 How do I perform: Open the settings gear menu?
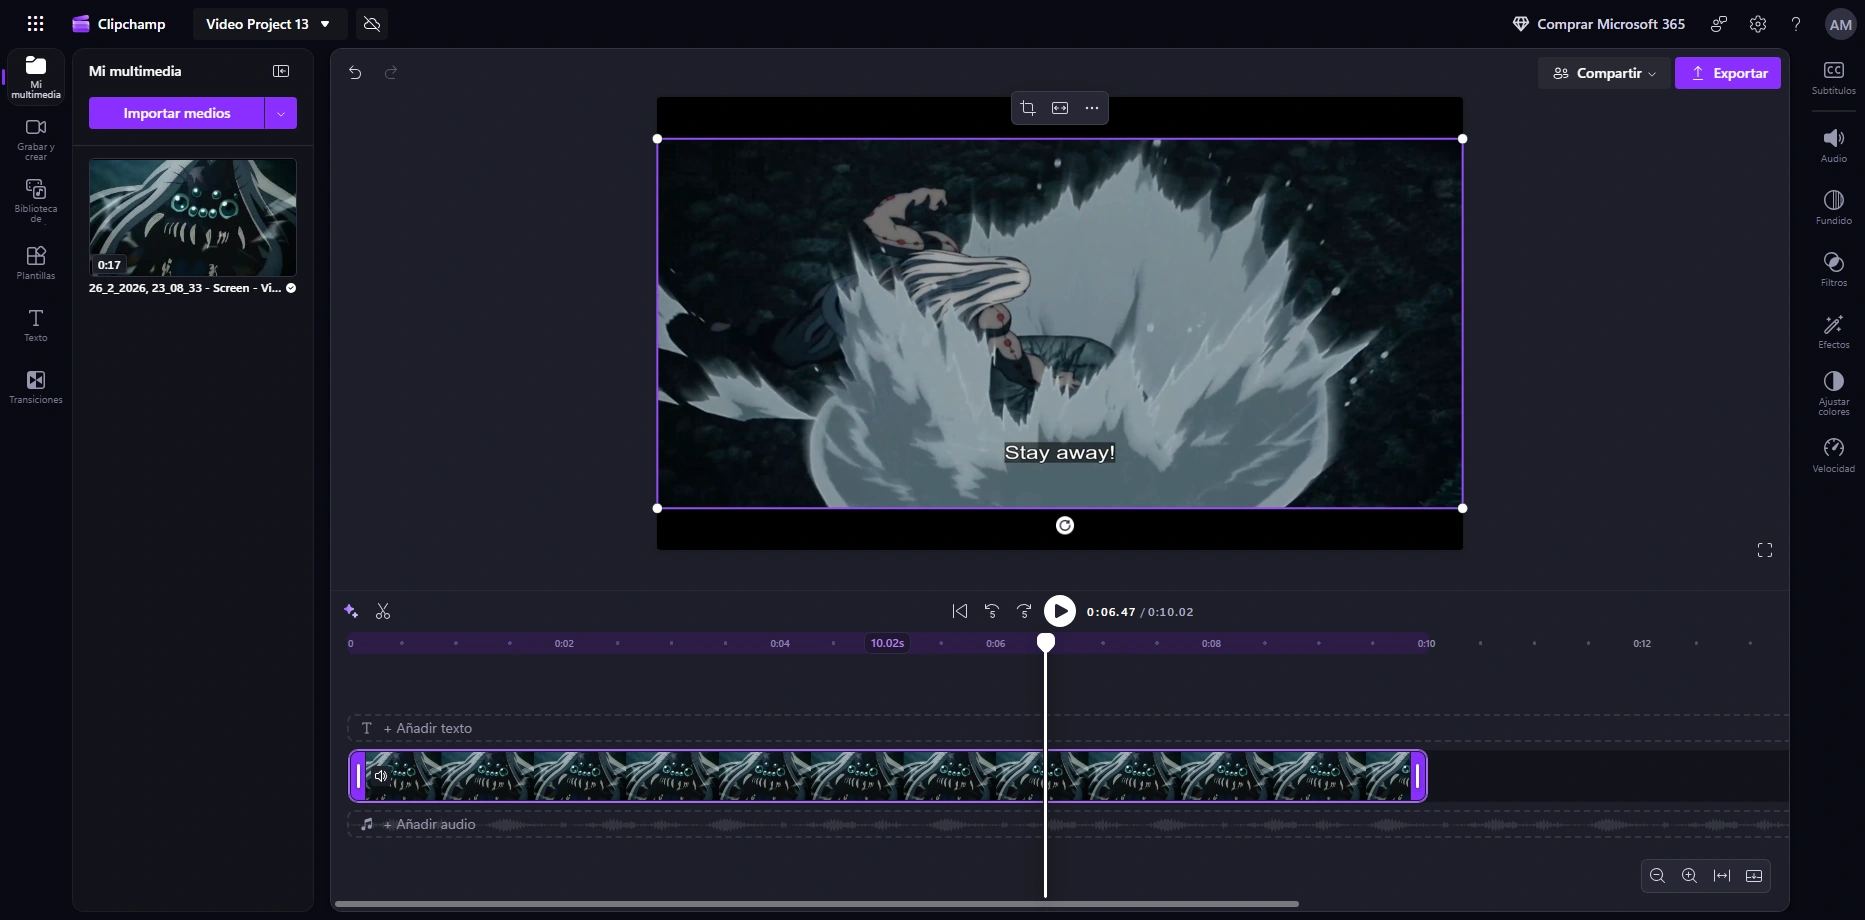tap(1758, 24)
